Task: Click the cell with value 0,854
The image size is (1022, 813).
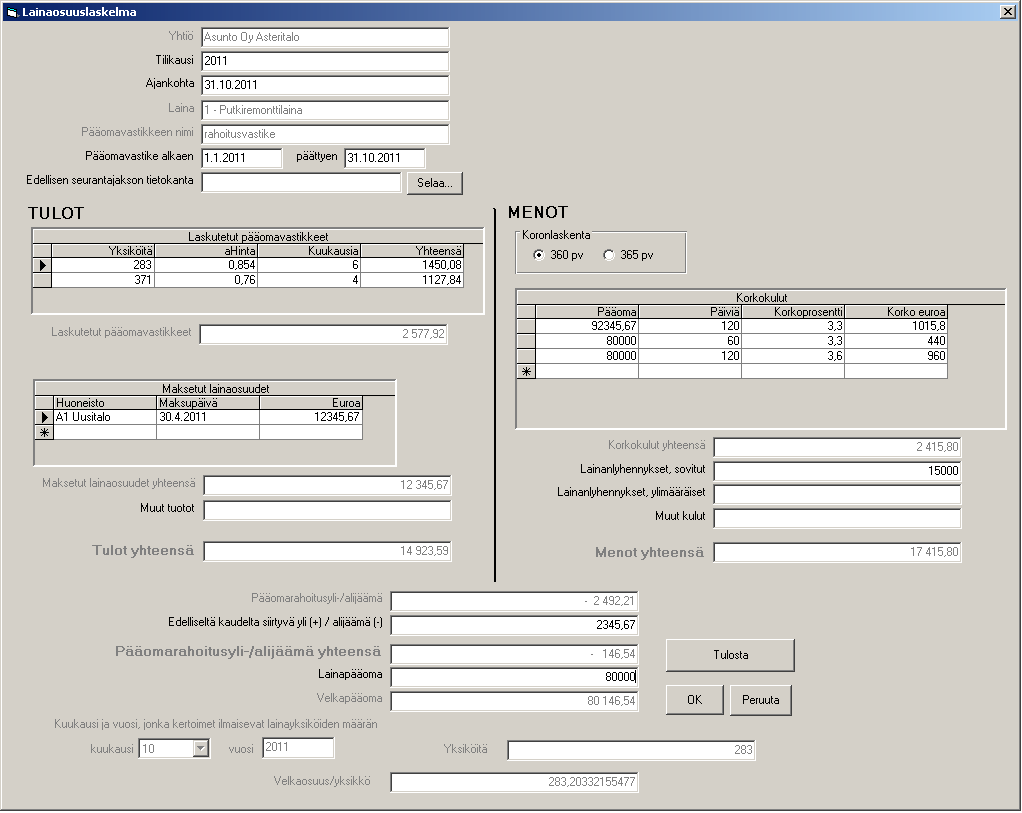Action: [x=206, y=265]
